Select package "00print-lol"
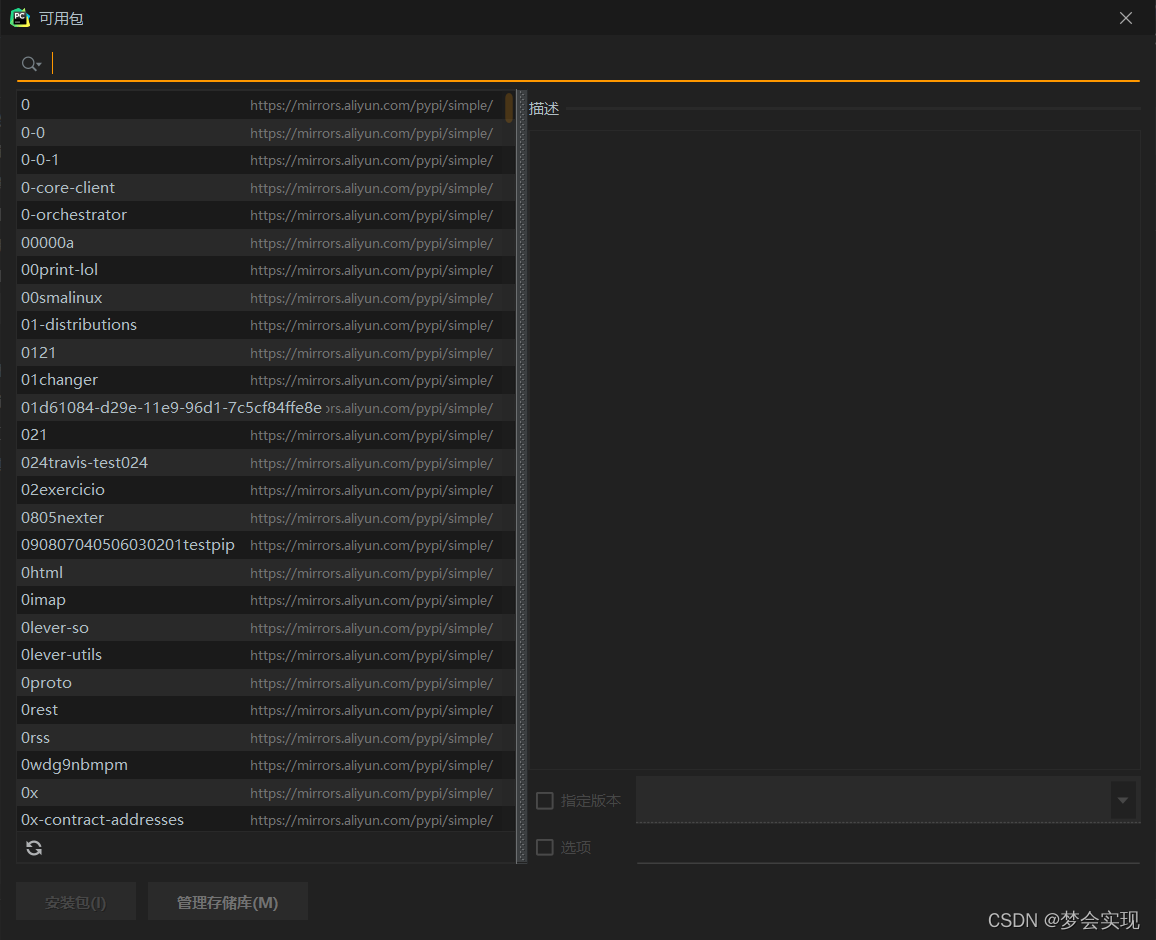1156x940 pixels. point(265,270)
